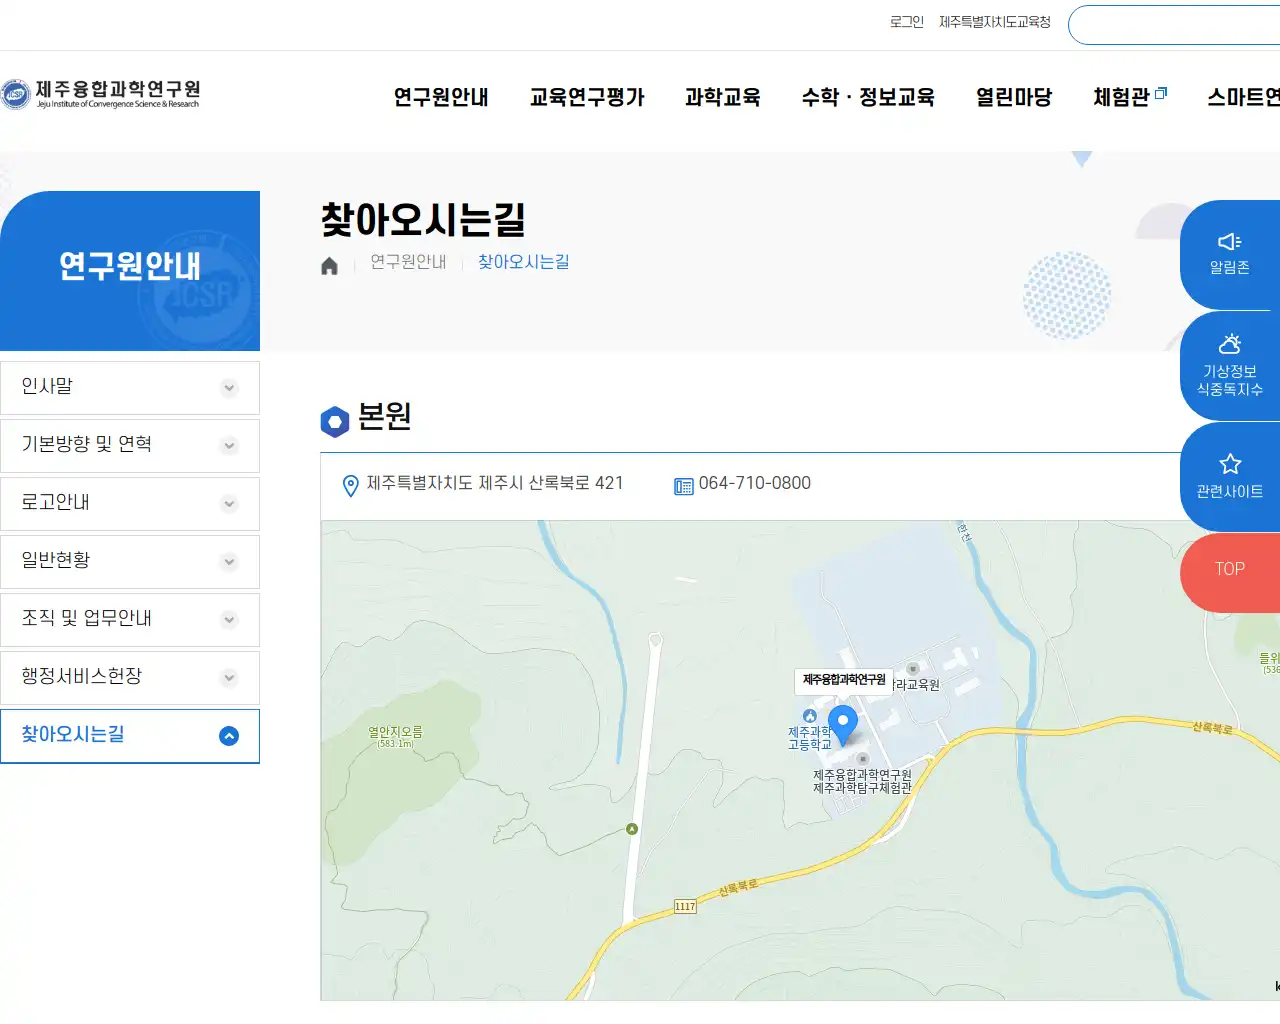Viewport: 1280px width, 1024px height.
Task: Click the search input field at top
Action: pyautogui.click(x=1174, y=25)
